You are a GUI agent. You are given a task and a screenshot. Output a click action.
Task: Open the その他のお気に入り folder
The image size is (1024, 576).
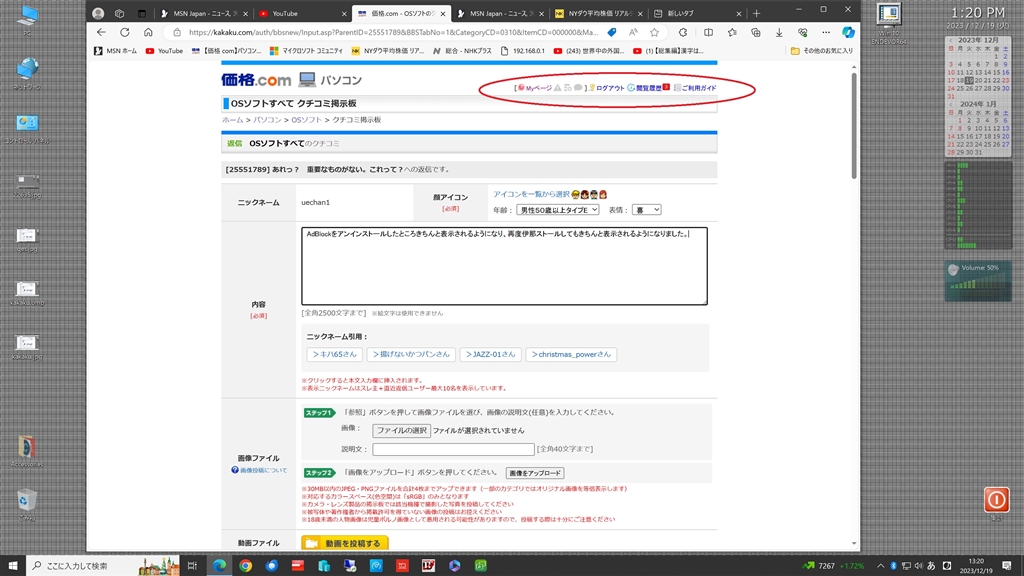pyautogui.click(x=822, y=50)
